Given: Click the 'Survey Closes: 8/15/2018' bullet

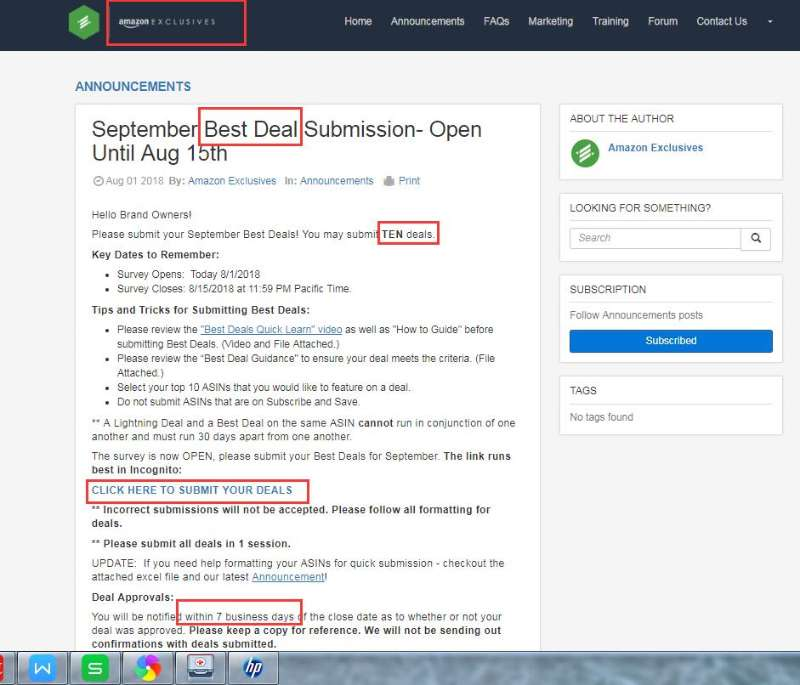Looking at the screenshot, I should click(234, 289).
